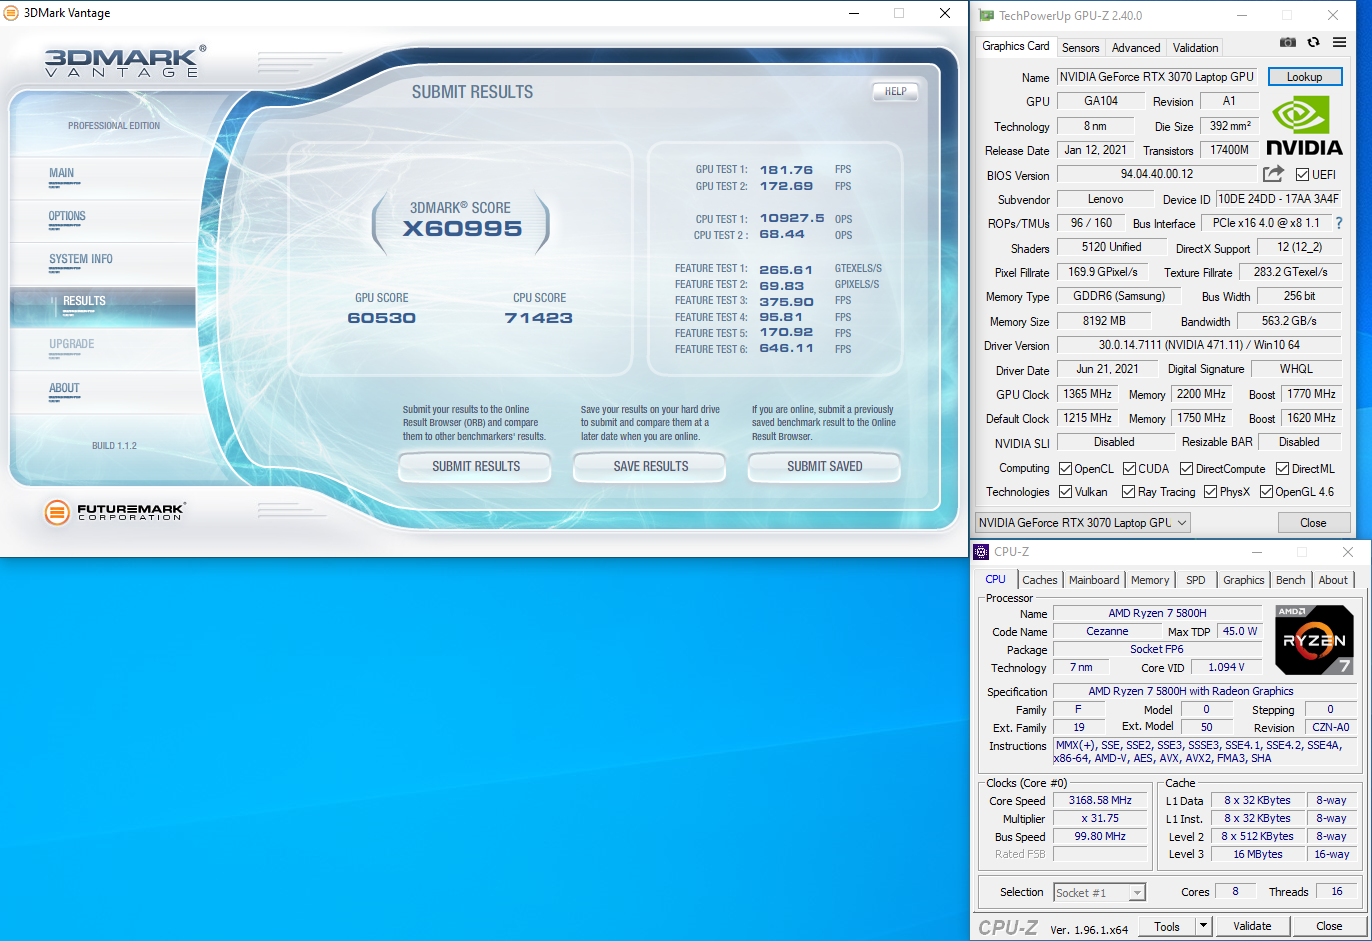The height and width of the screenshot is (941, 1372).
Task: Click the CPU-Z Specification field
Action: (x=1205, y=691)
